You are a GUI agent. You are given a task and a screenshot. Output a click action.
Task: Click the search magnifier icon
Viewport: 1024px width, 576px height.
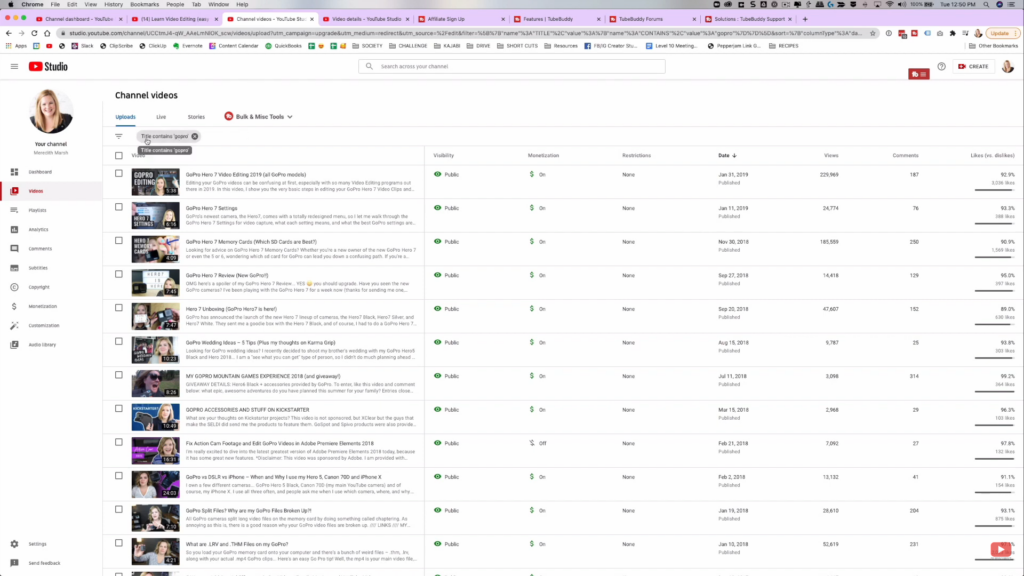point(369,66)
